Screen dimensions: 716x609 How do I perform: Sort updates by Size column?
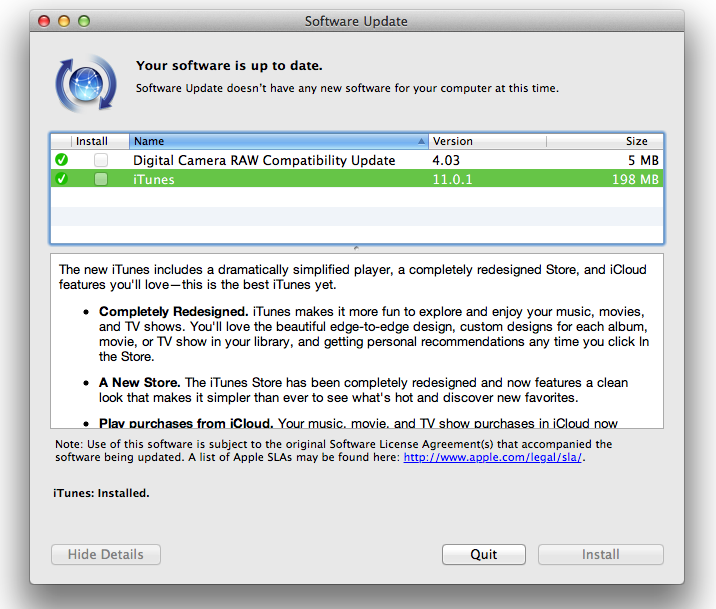[x=604, y=141]
